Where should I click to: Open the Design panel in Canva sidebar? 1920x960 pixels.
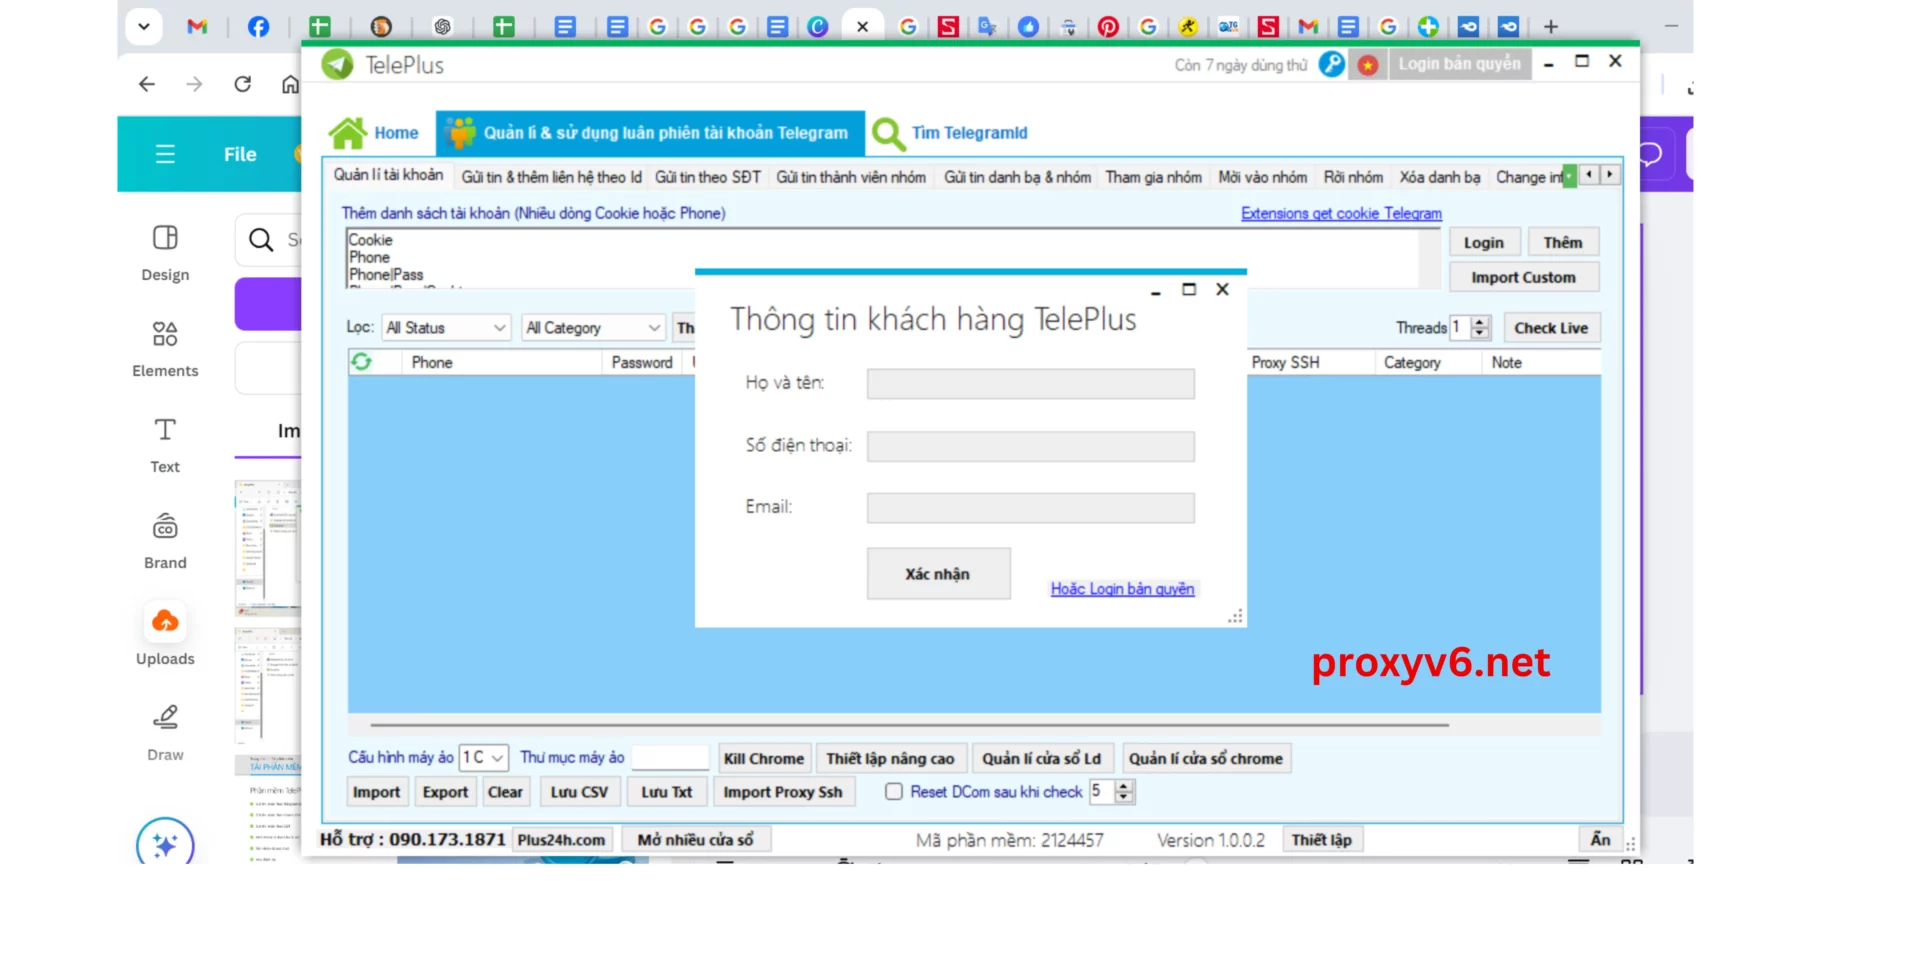pos(165,254)
